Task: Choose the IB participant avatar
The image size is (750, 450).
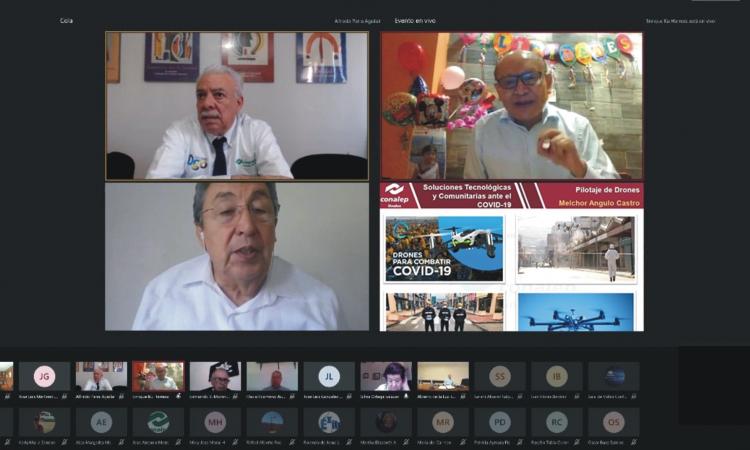Action: (x=557, y=376)
